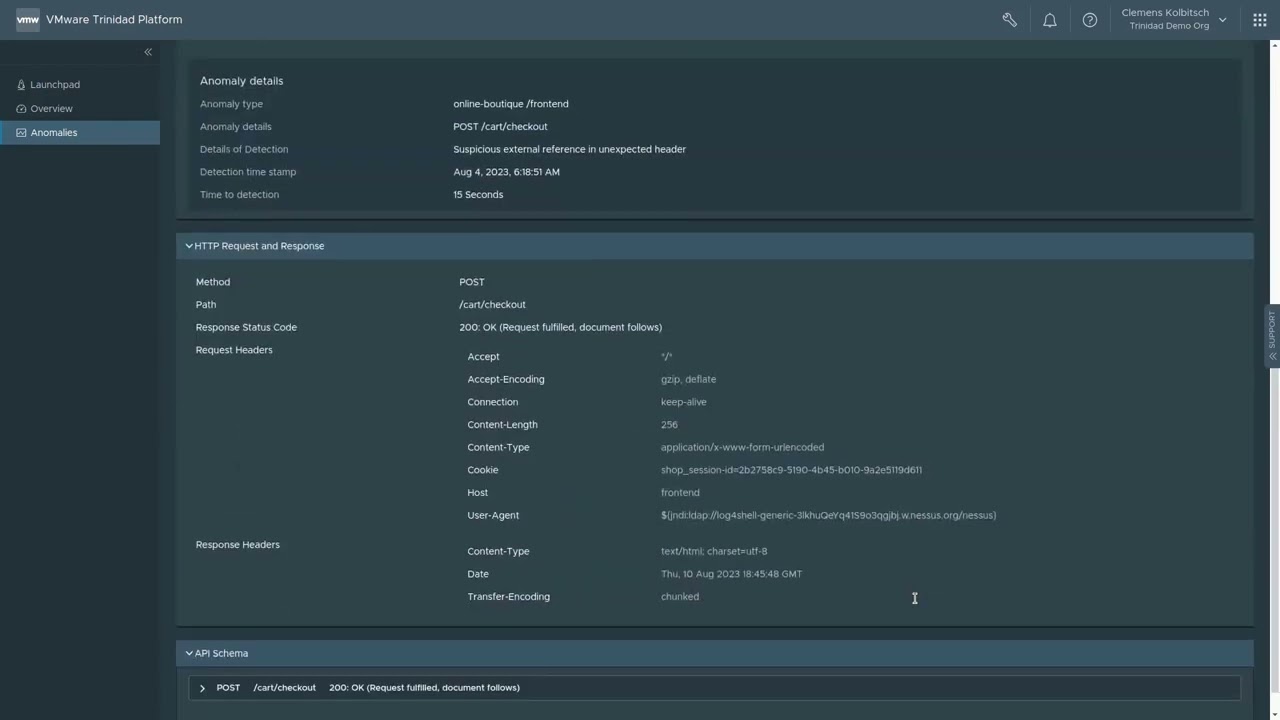Click the 'User-Agent' header name

(x=493, y=515)
